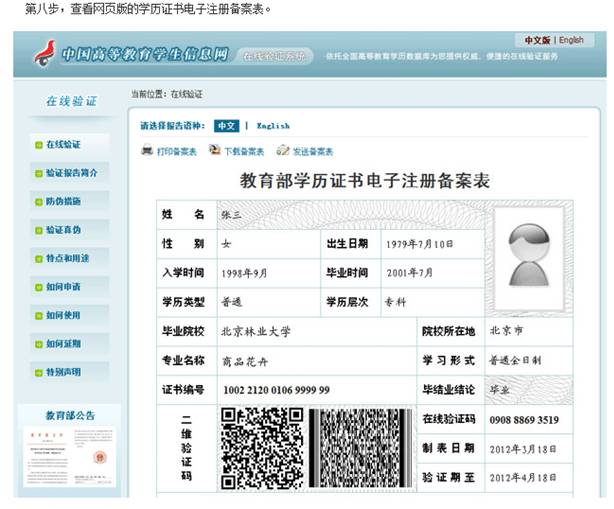Click green bullet icon beside 如何使用
This screenshot has width=614, height=509.
click(x=38, y=316)
